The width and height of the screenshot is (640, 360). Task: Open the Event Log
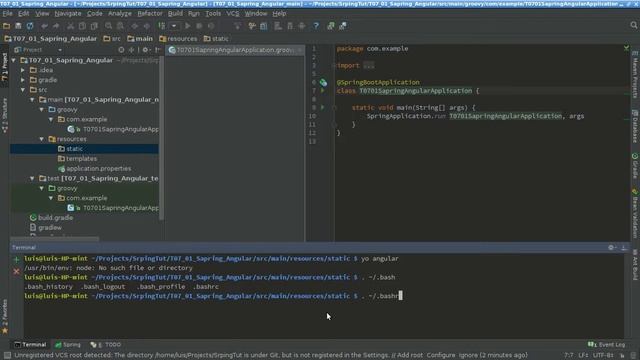point(607,345)
